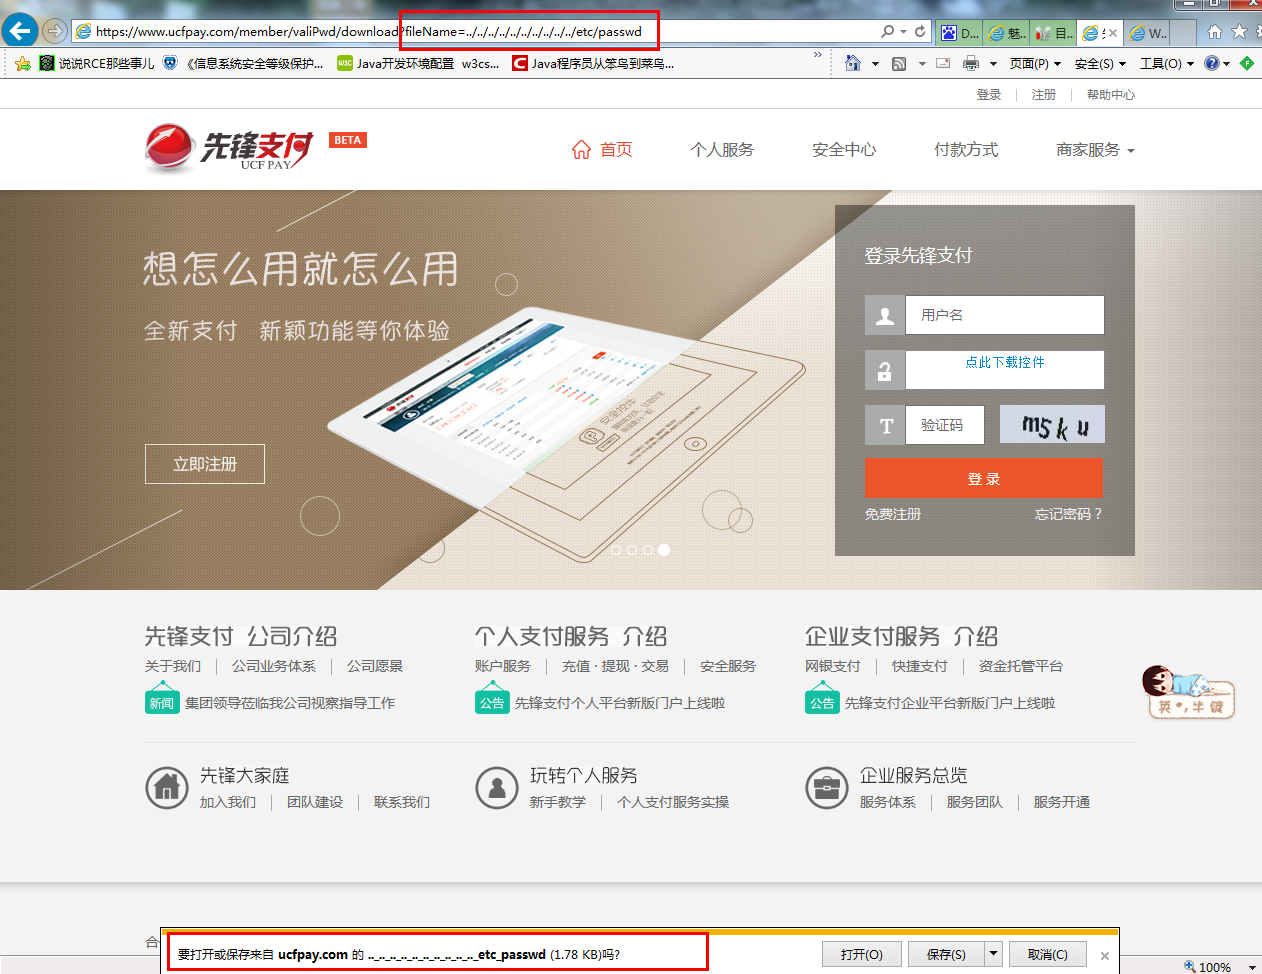Click the T icon beside 验证码
This screenshot has height=974, width=1262.
tap(885, 425)
